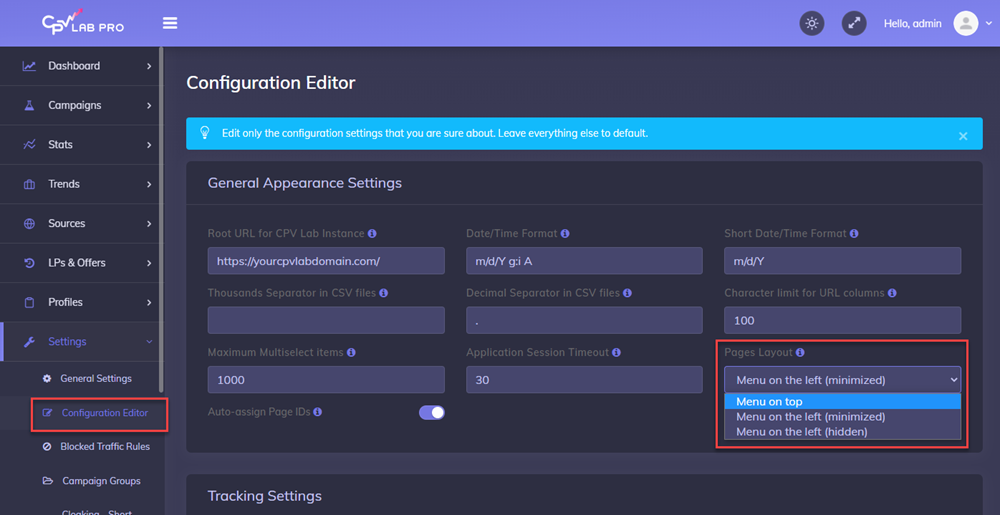This screenshot has height=515, width=1000.
Task: Click the Dashboard chart icon
Action: 29,66
